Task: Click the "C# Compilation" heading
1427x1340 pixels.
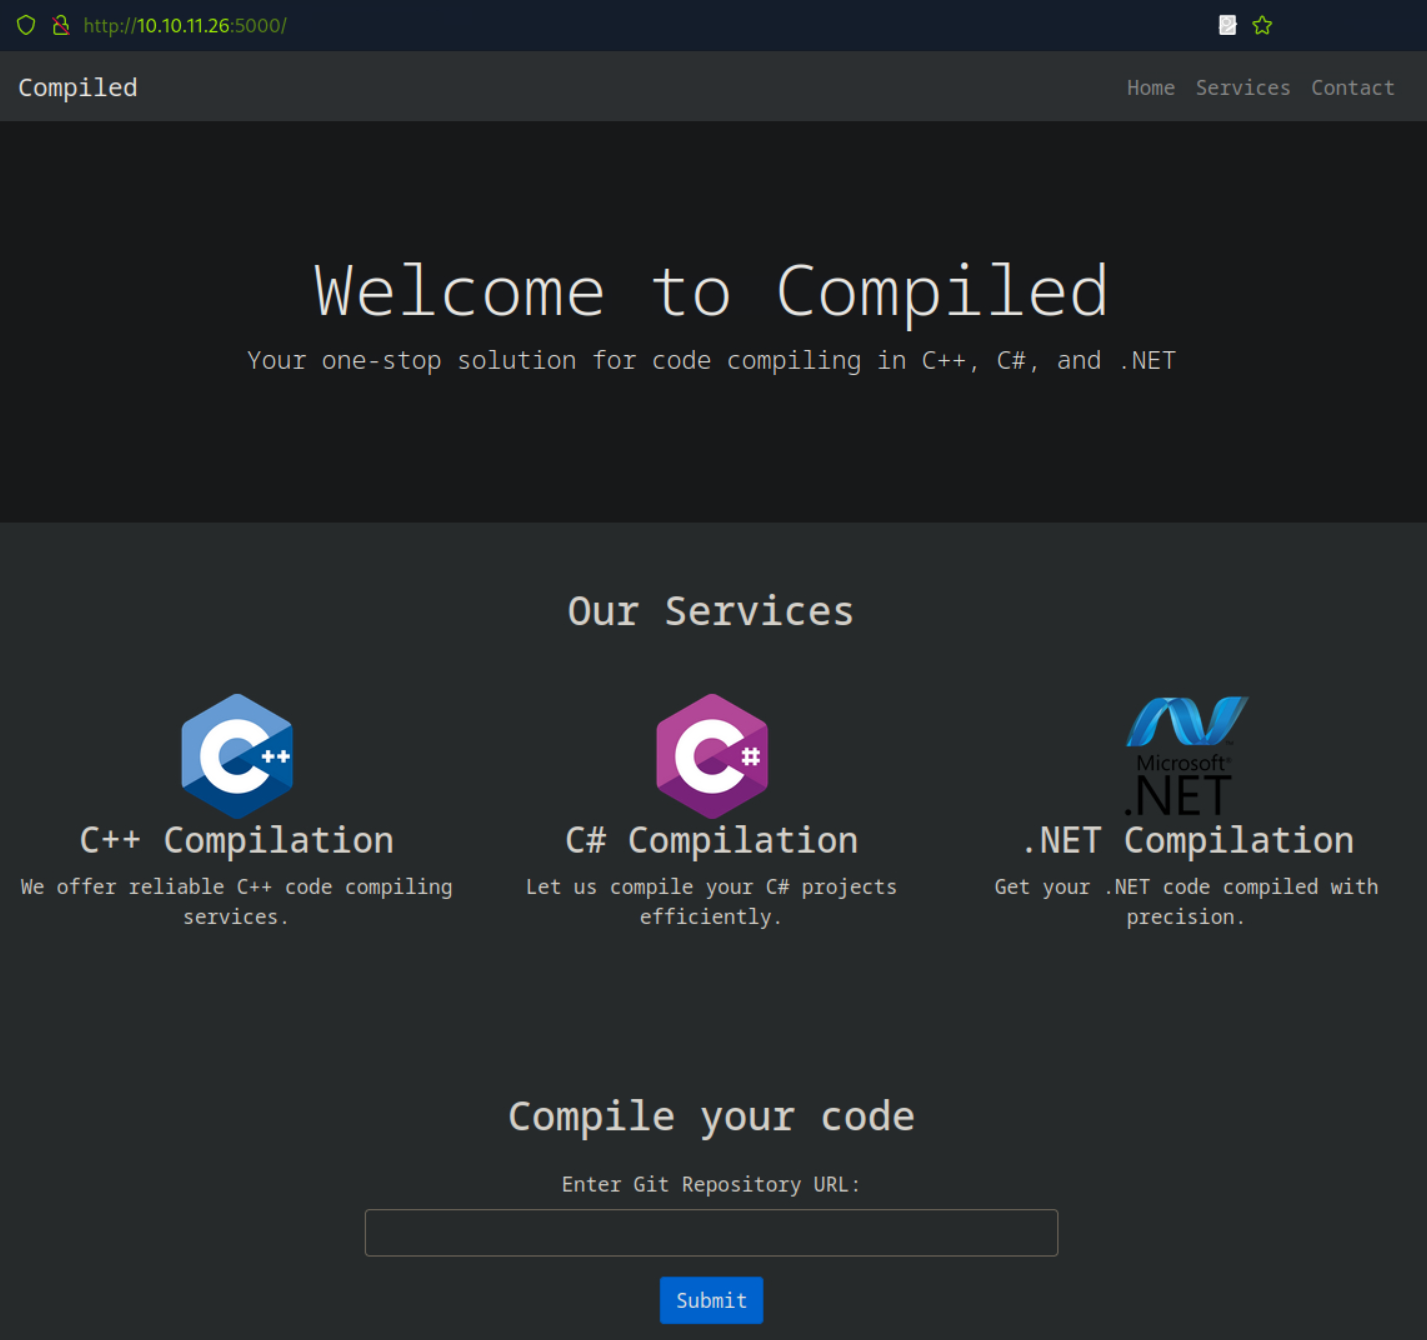Action: pos(711,840)
